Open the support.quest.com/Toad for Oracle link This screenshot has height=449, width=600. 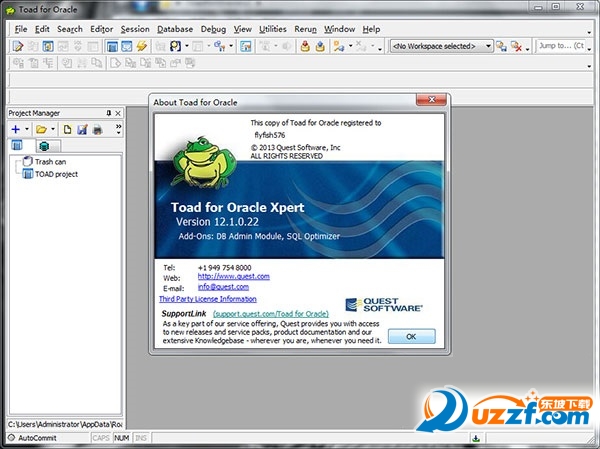pos(271,314)
